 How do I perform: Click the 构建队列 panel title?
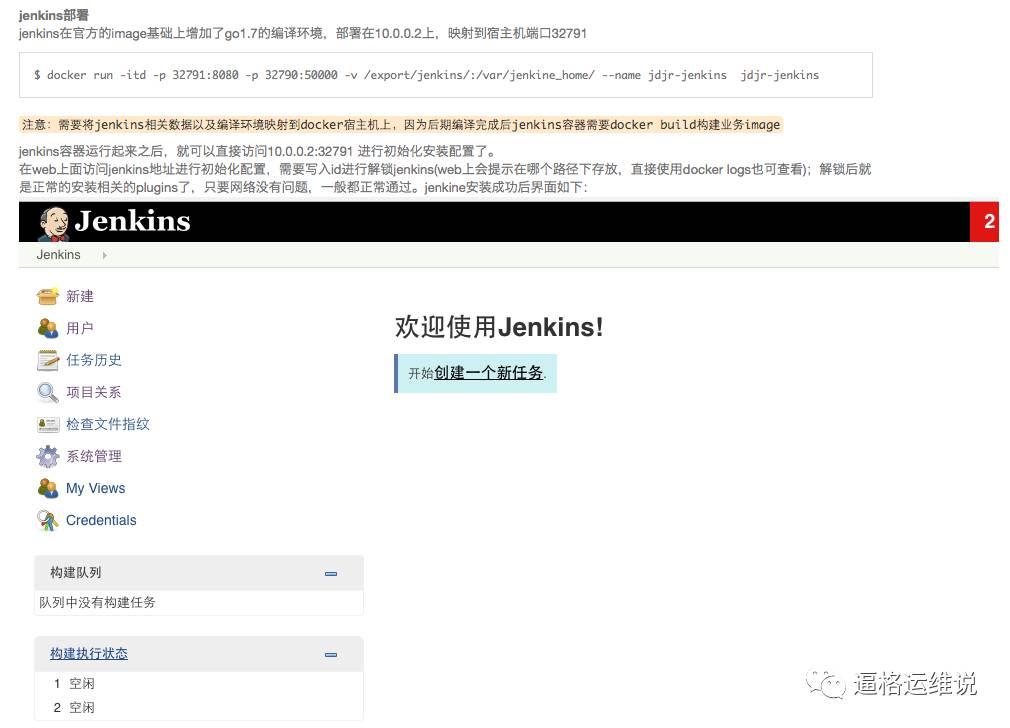click(76, 573)
